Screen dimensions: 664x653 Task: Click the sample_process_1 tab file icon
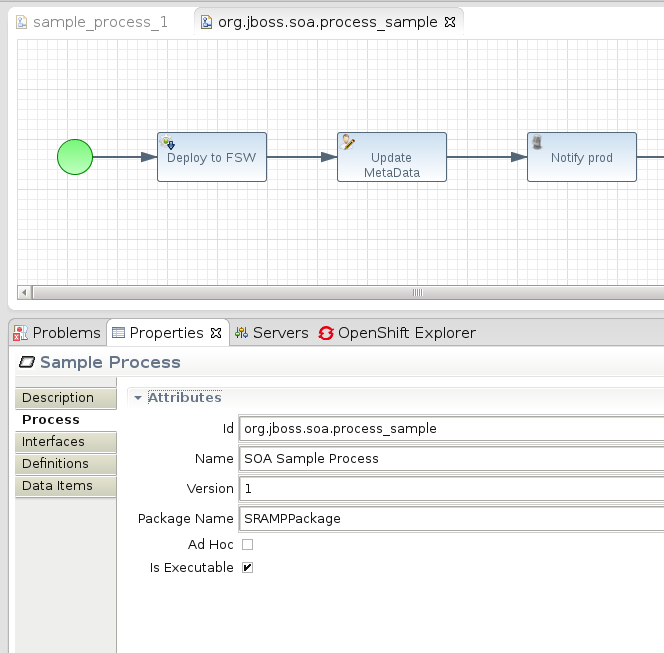pos(22,22)
